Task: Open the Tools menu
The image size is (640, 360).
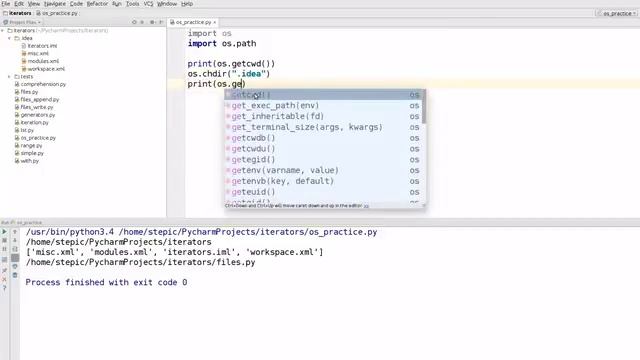Action: click(132, 4)
